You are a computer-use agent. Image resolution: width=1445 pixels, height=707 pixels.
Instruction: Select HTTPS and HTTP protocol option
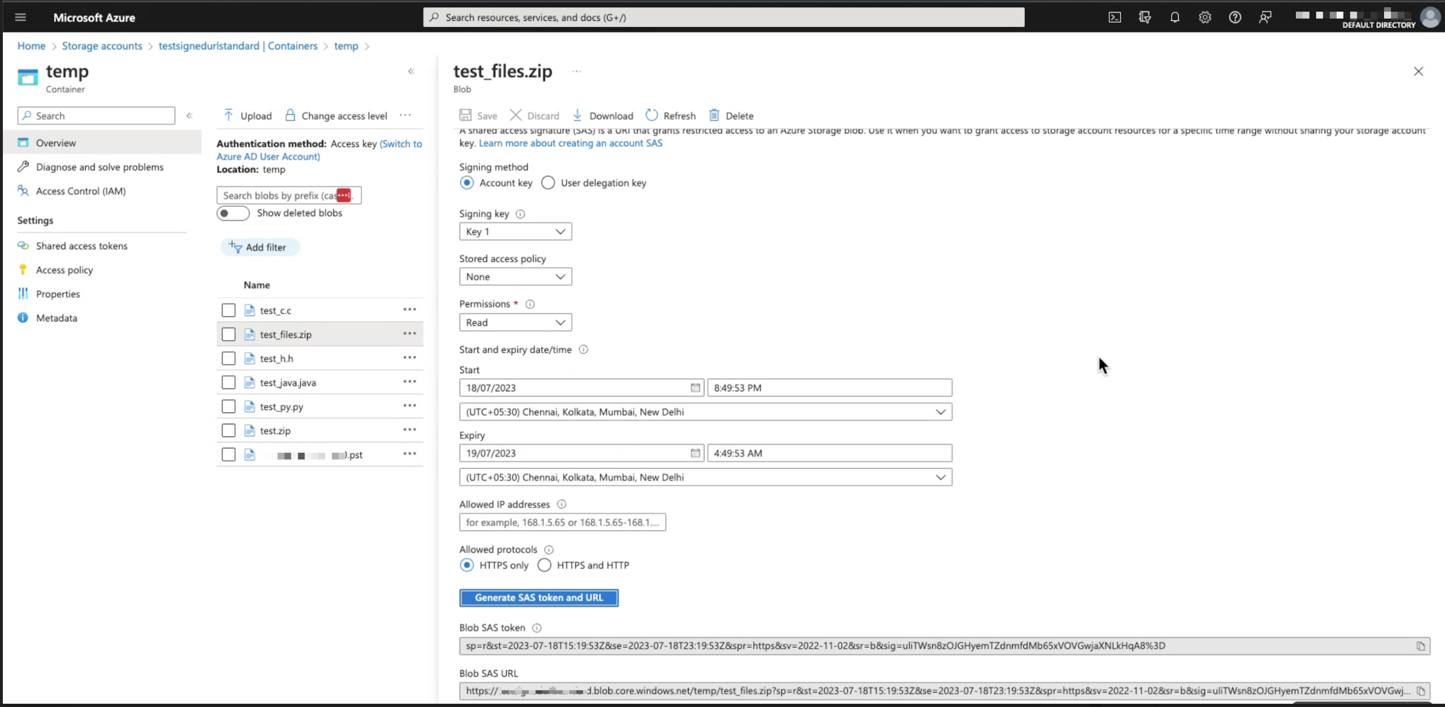(544, 565)
